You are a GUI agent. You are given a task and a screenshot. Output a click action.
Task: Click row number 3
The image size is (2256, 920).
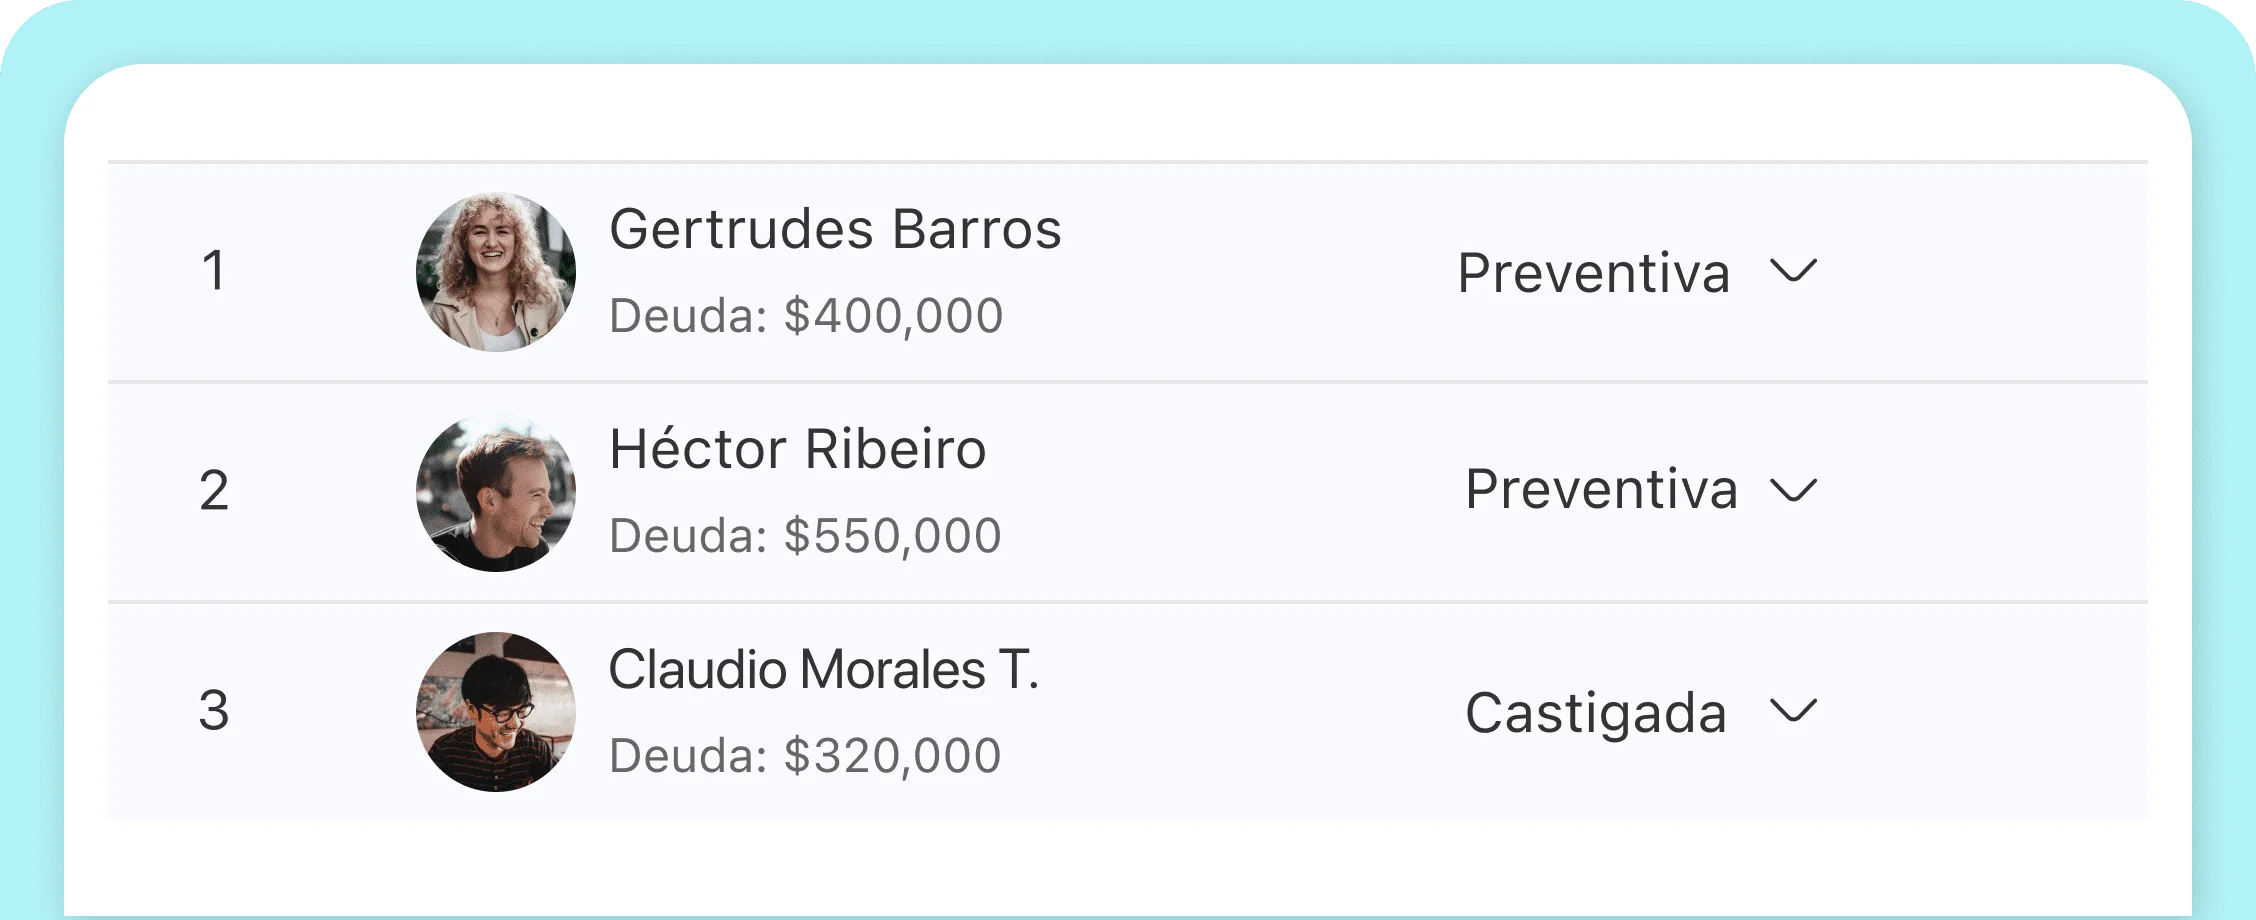(x=213, y=711)
